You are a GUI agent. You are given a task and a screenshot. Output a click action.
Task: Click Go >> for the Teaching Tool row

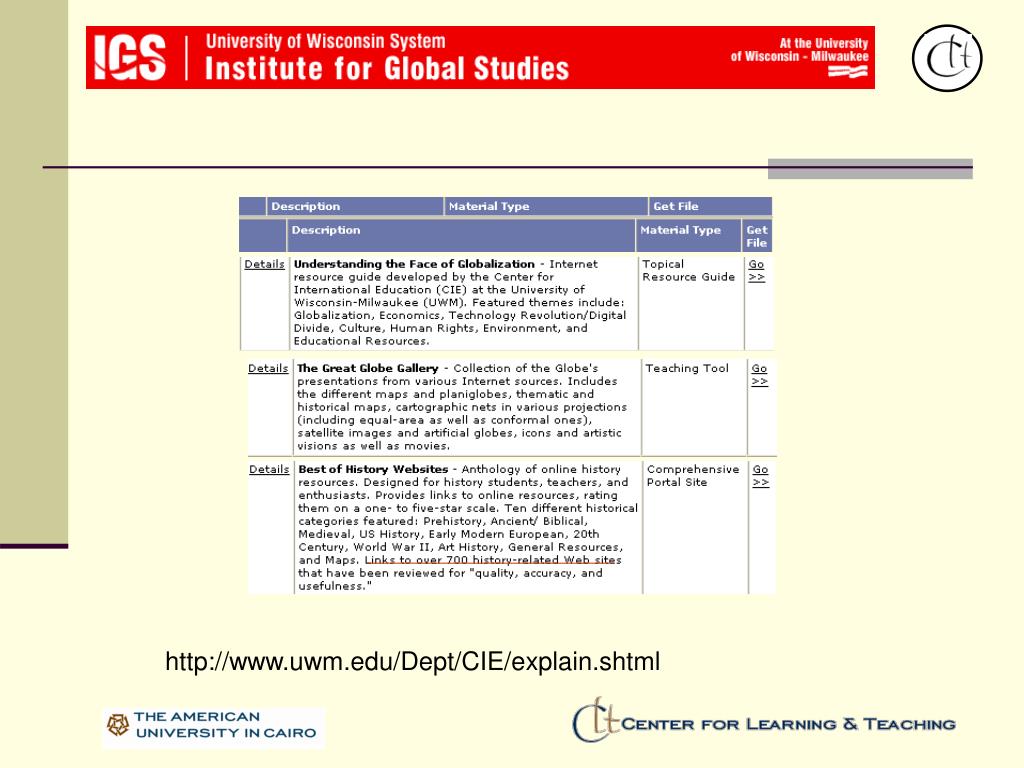point(760,375)
